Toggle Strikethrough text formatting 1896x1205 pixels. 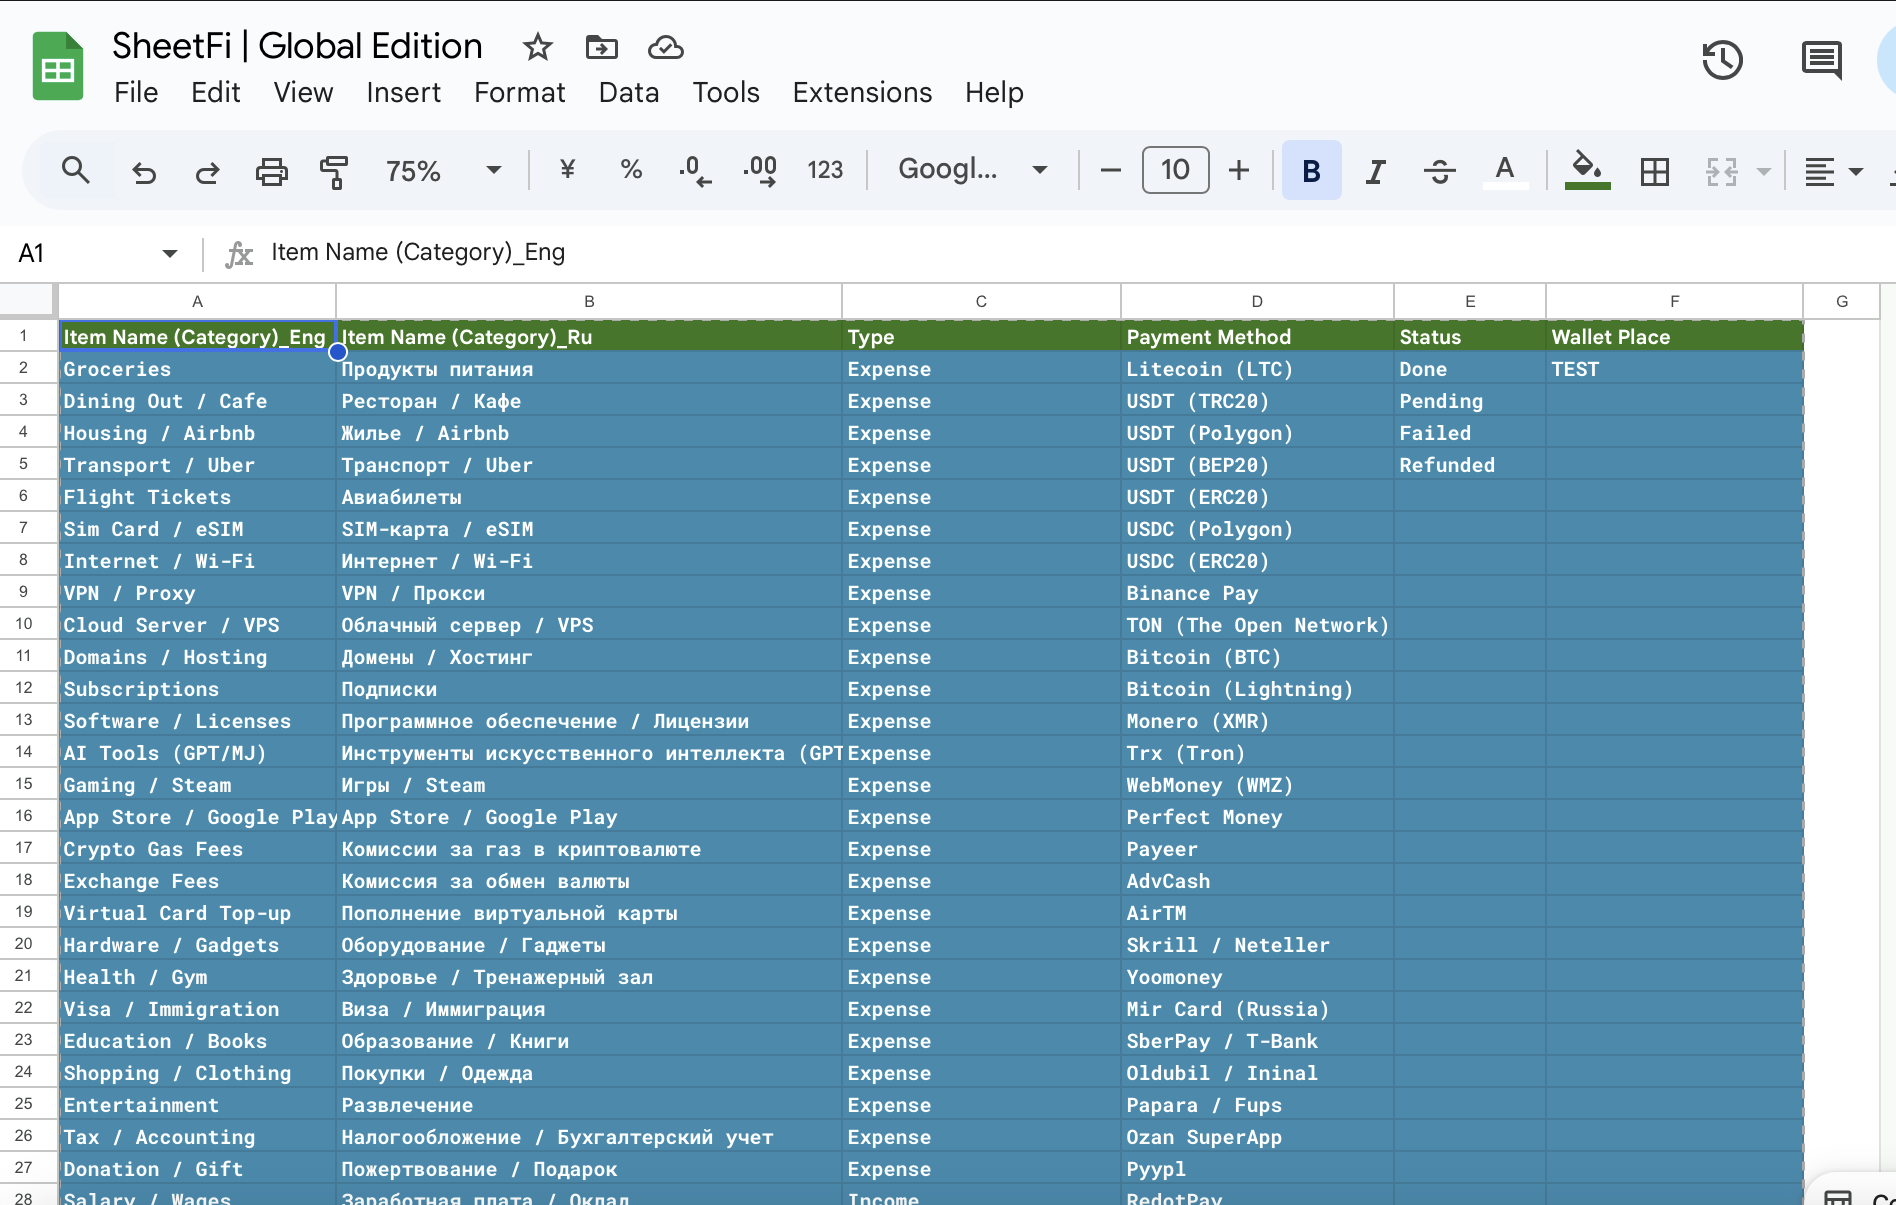pyautogui.click(x=1439, y=171)
